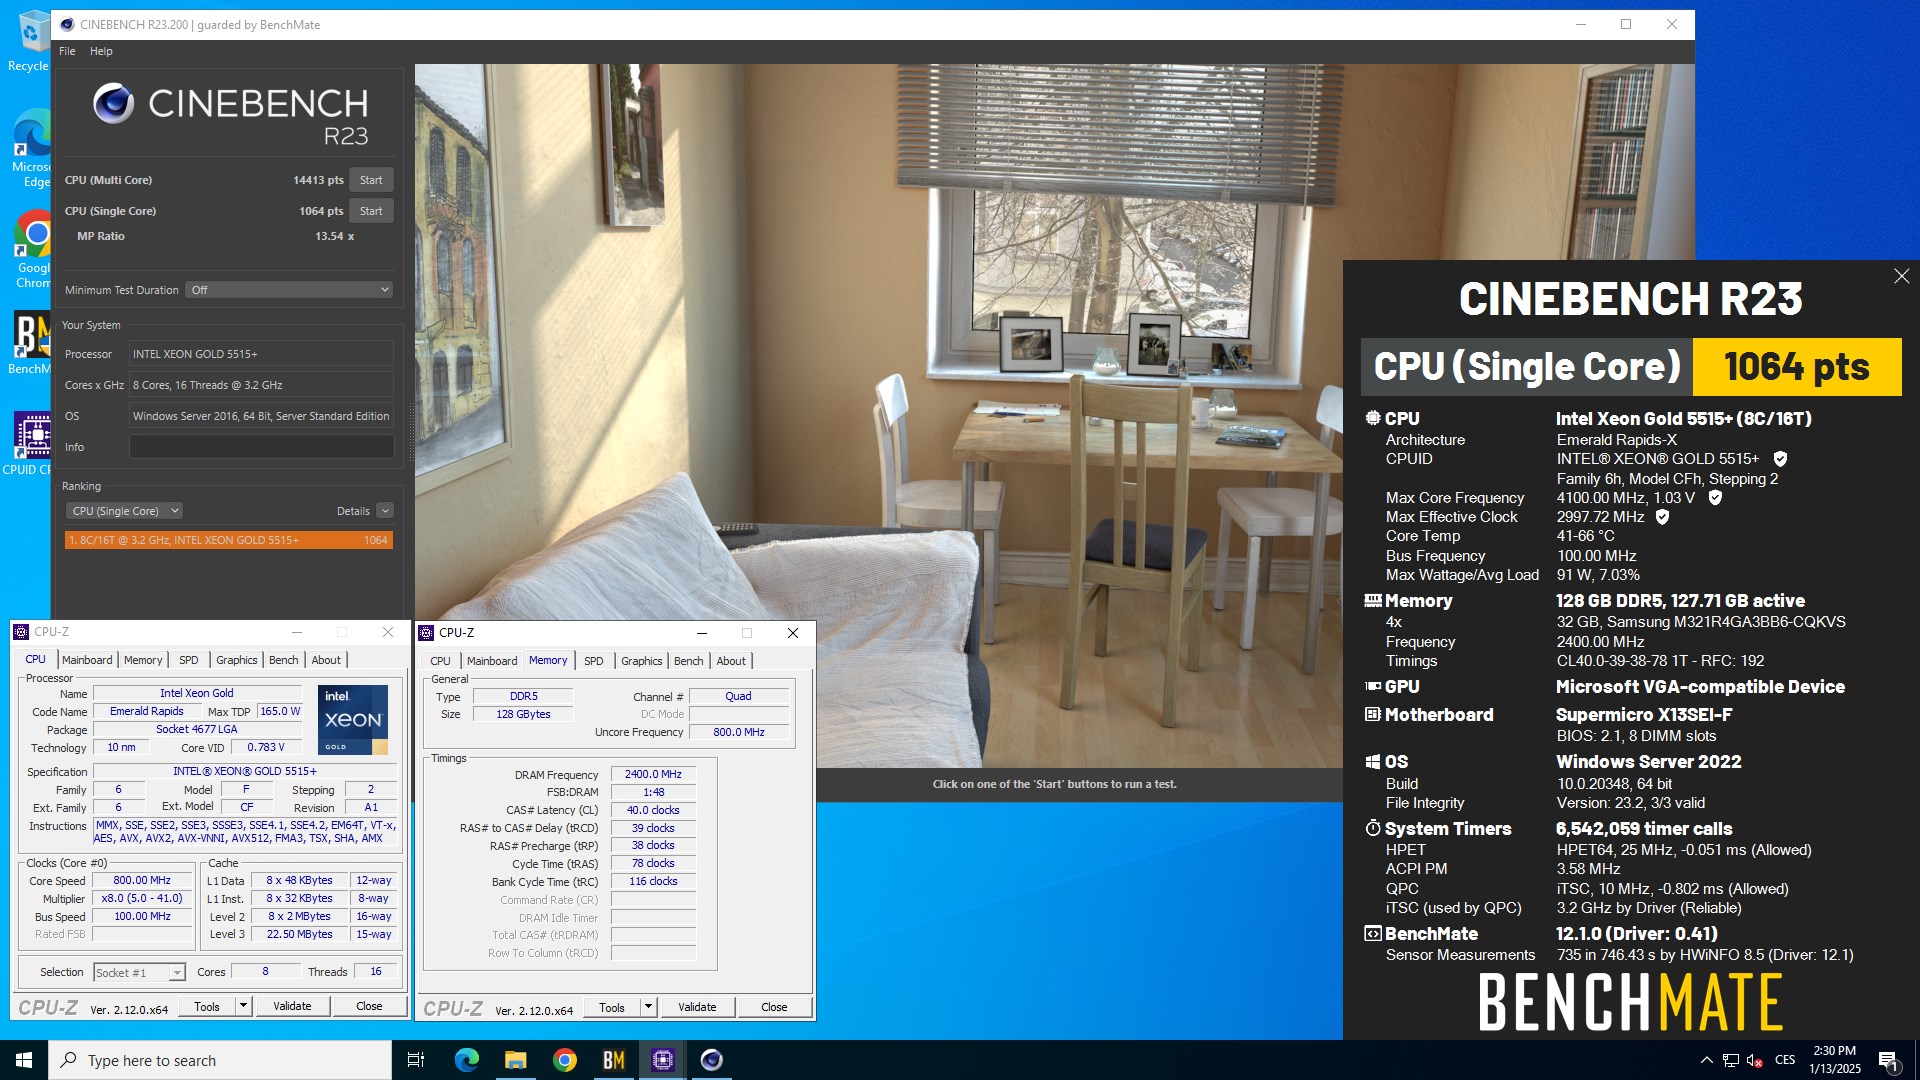Click the verified shield icon beside CPUID

1780,459
